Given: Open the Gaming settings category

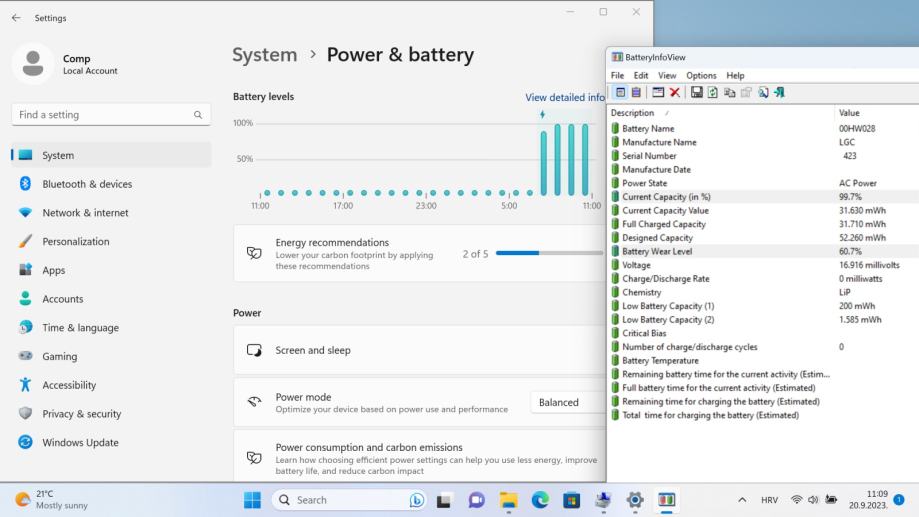Looking at the screenshot, I should pos(111,356).
